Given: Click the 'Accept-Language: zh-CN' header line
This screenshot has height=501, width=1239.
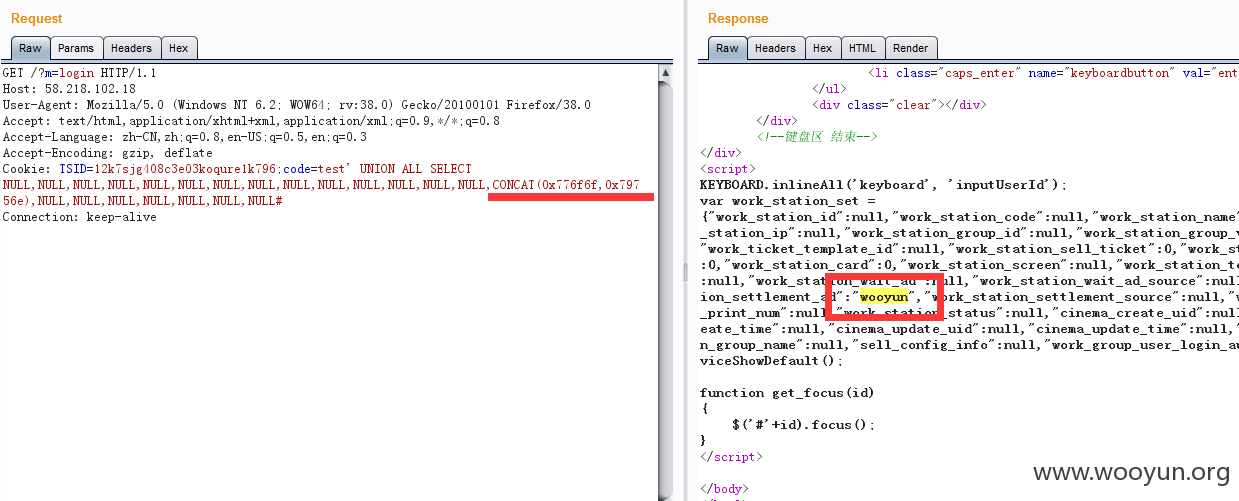Looking at the screenshot, I should coord(185,137).
